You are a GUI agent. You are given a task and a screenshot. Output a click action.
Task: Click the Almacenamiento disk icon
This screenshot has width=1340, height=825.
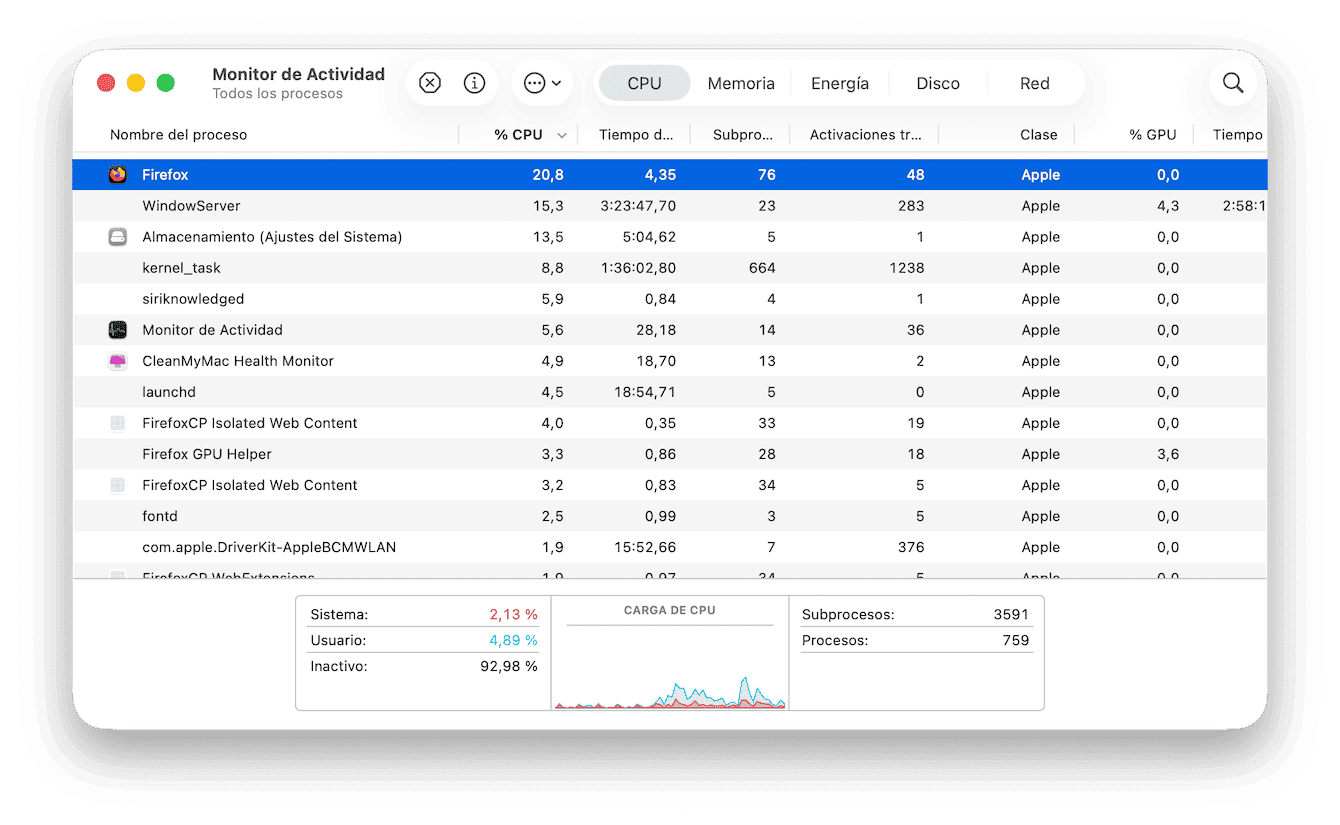pyautogui.click(x=118, y=237)
